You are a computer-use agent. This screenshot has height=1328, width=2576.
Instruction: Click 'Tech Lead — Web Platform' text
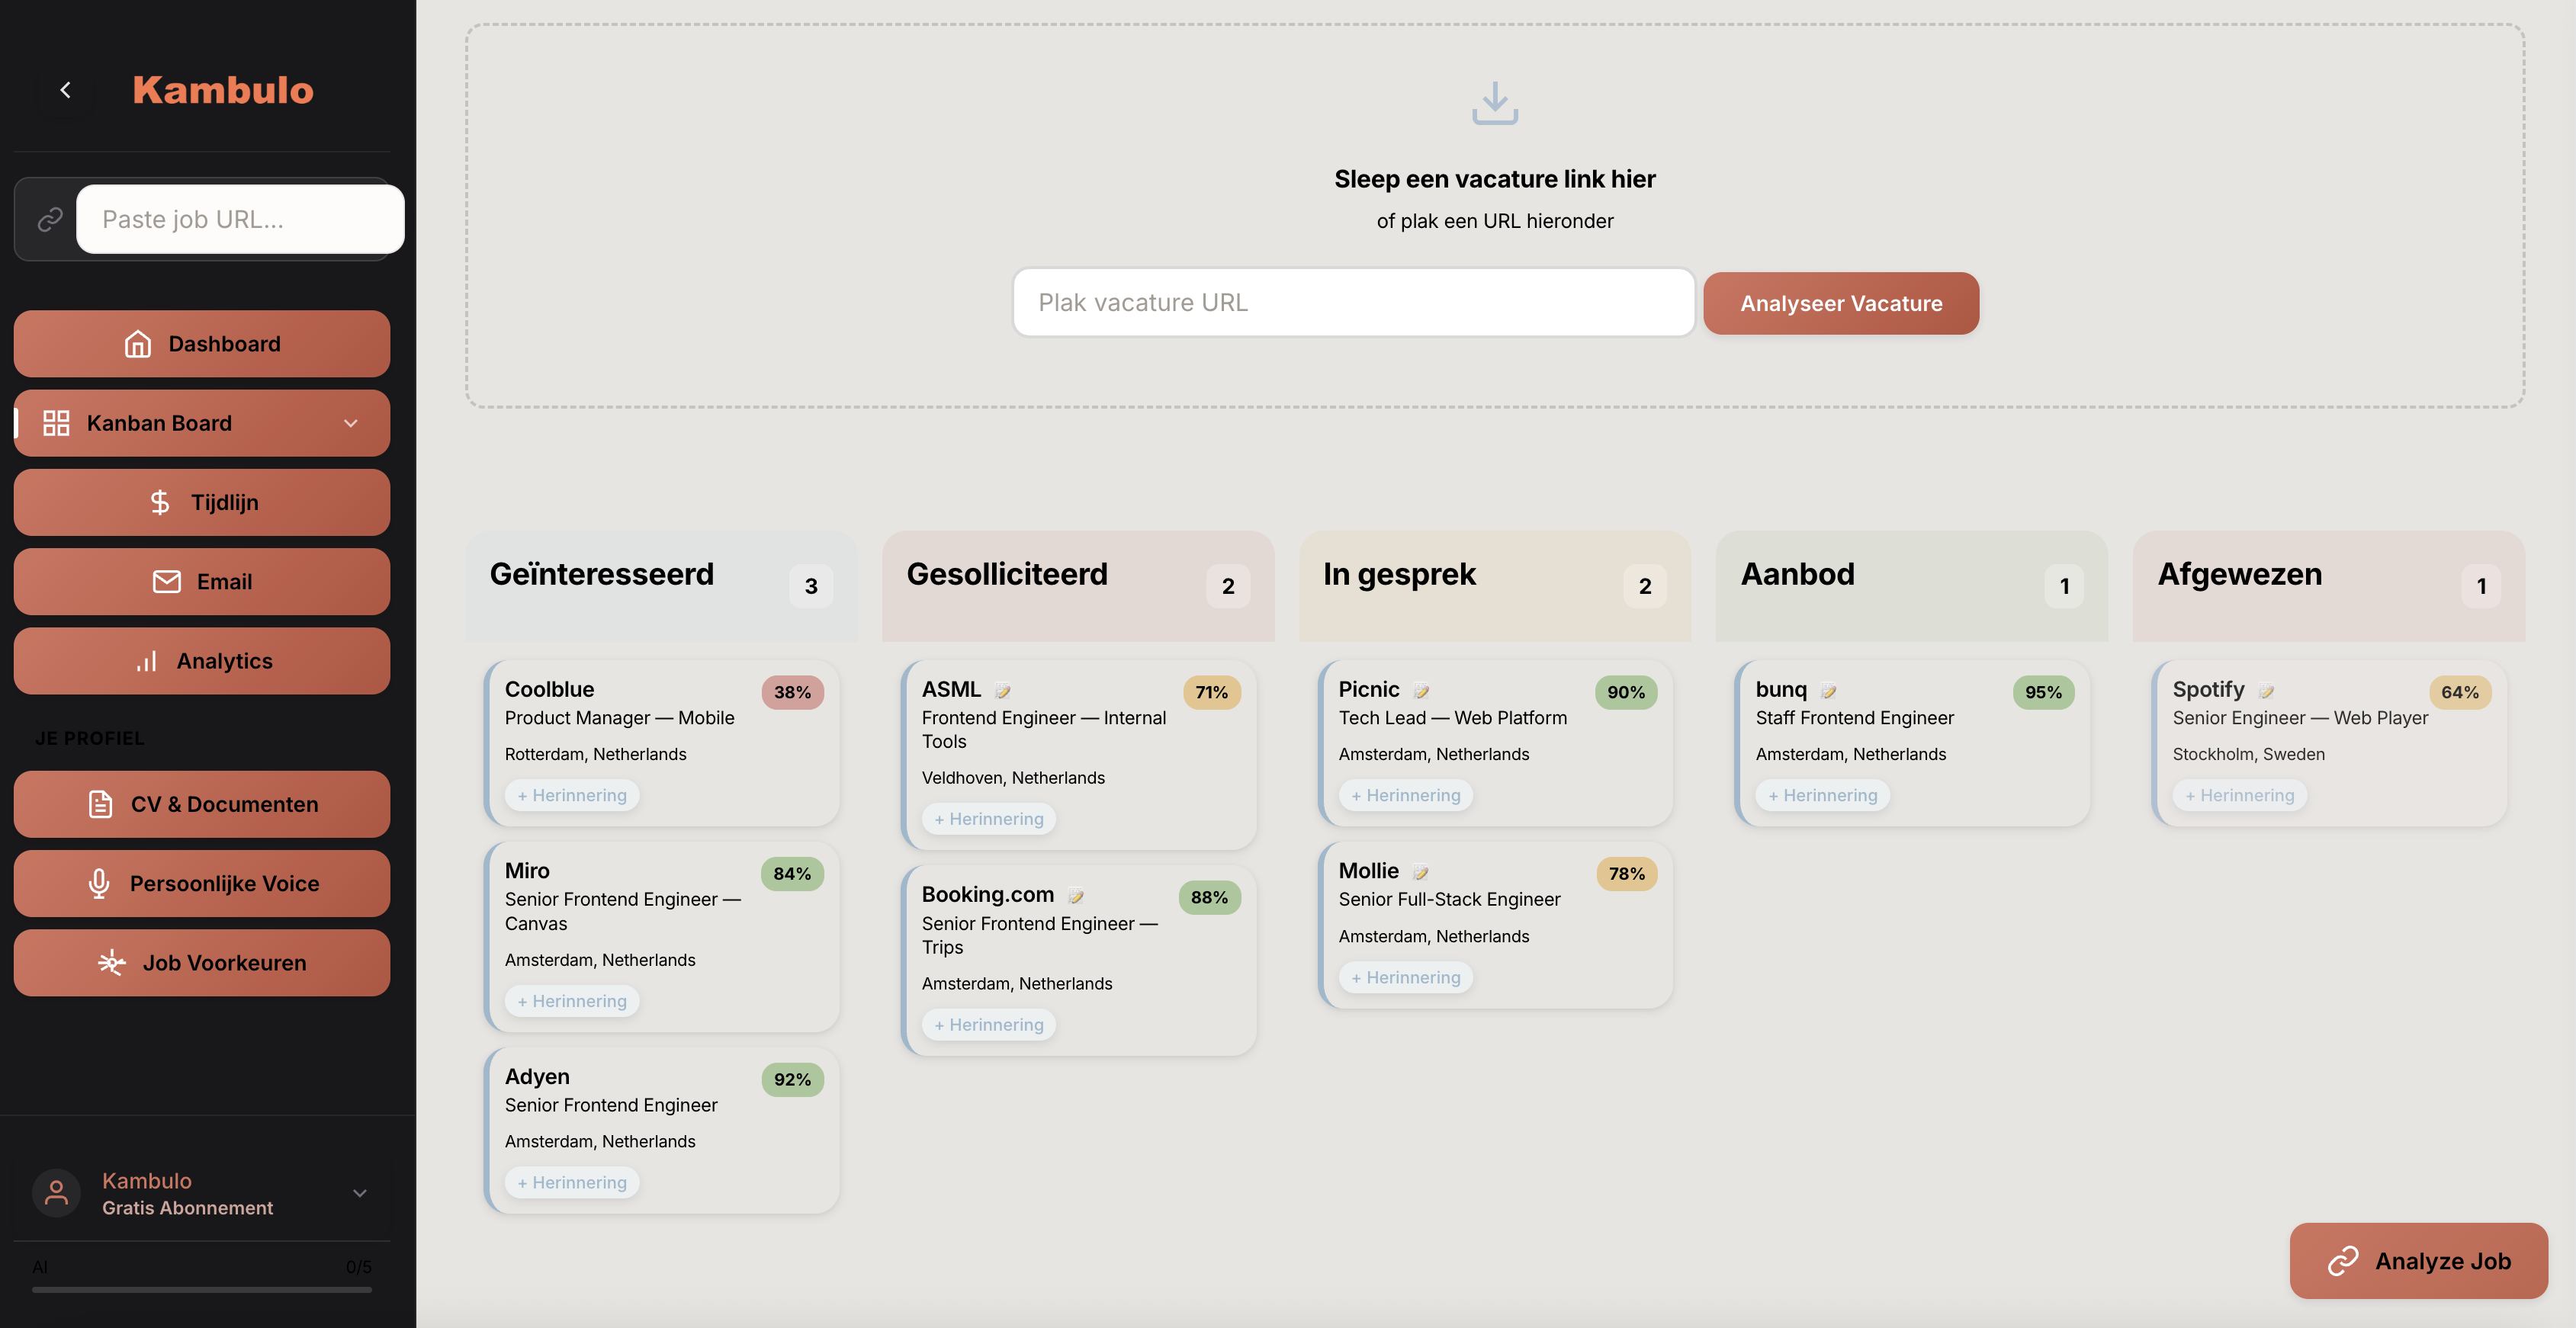pos(1452,718)
